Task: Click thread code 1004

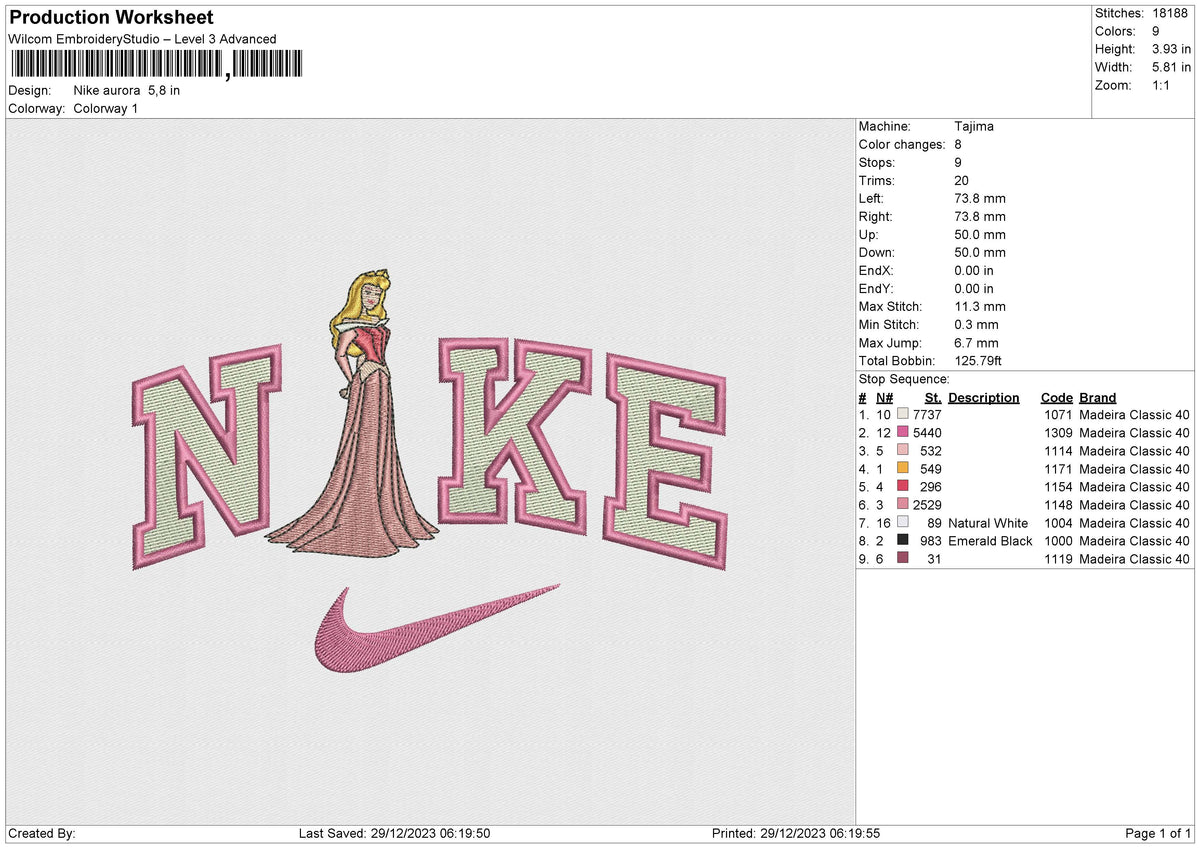Action: (x=1058, y=522)
